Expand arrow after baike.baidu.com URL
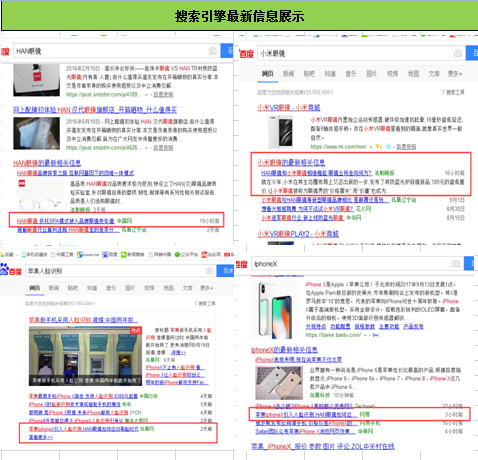 365,335
